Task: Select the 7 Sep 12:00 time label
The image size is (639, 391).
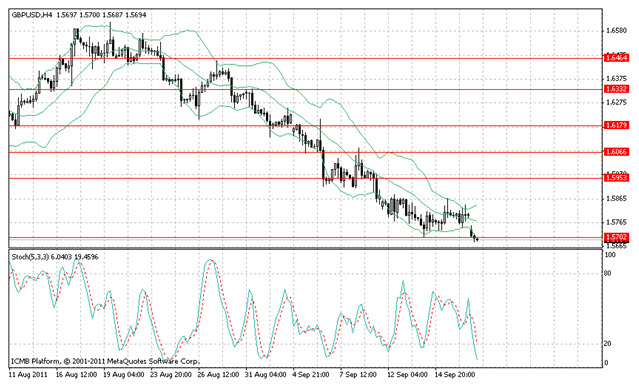Action: tap(358, 374)
